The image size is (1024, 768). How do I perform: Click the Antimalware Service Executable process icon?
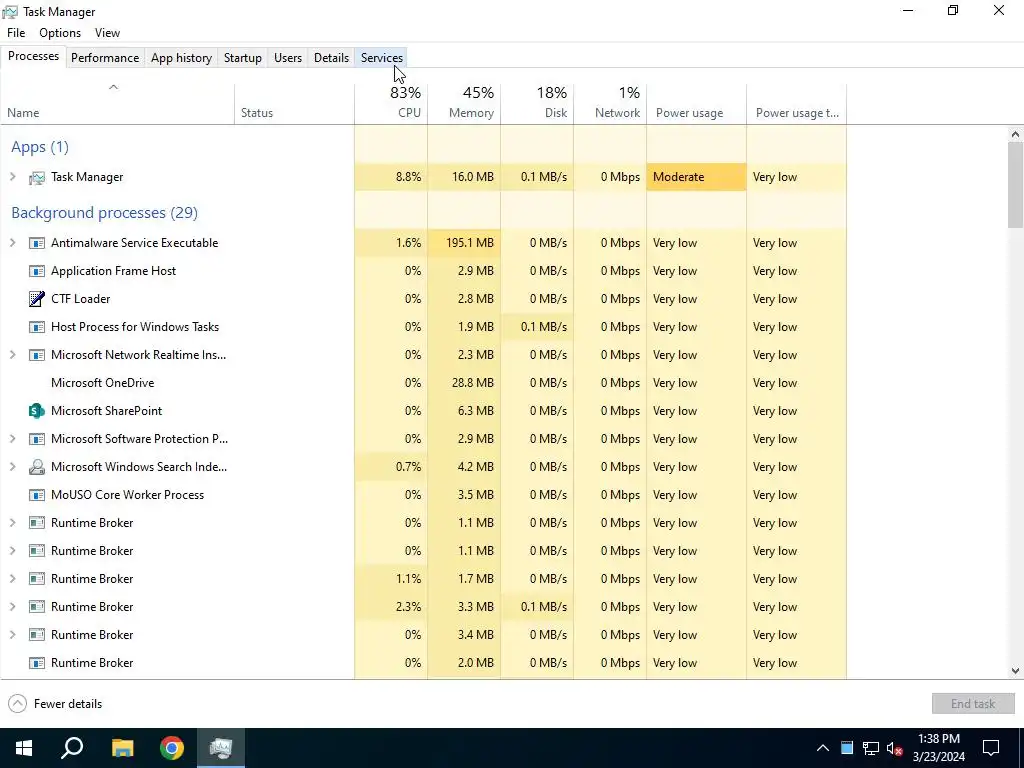[37, 243]
